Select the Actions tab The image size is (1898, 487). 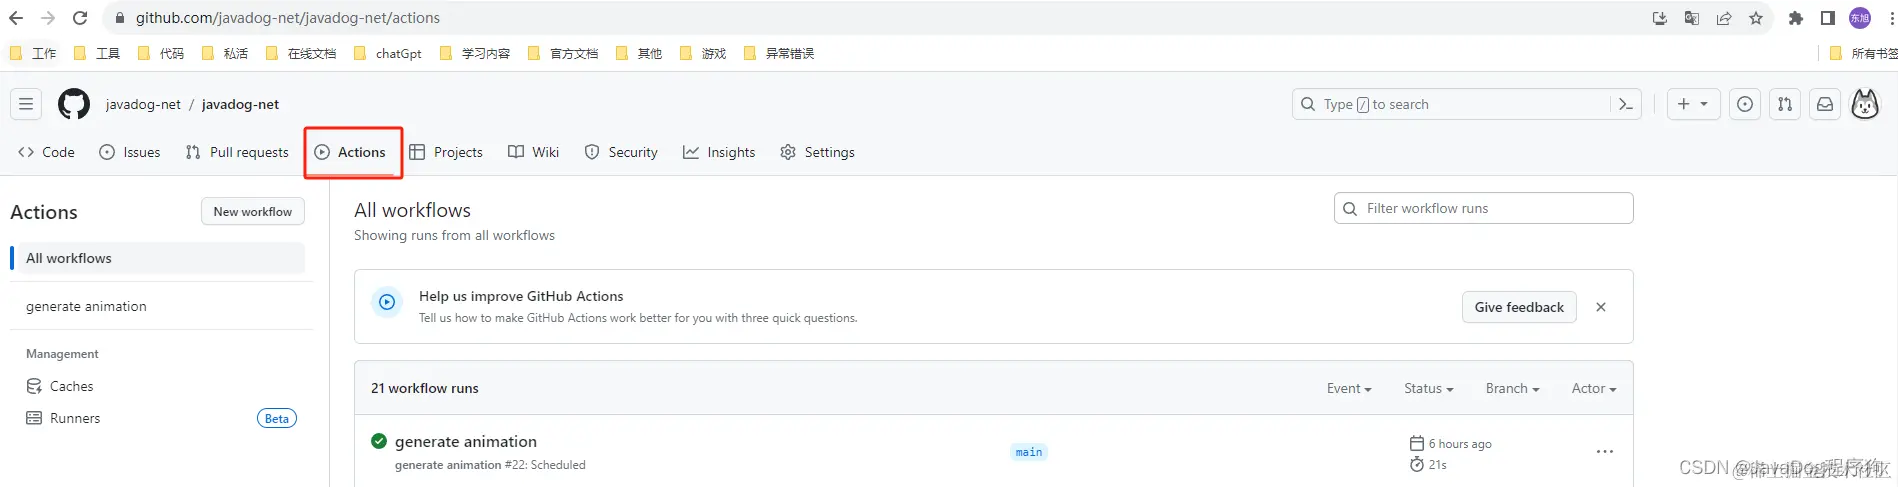pos(350,152)
